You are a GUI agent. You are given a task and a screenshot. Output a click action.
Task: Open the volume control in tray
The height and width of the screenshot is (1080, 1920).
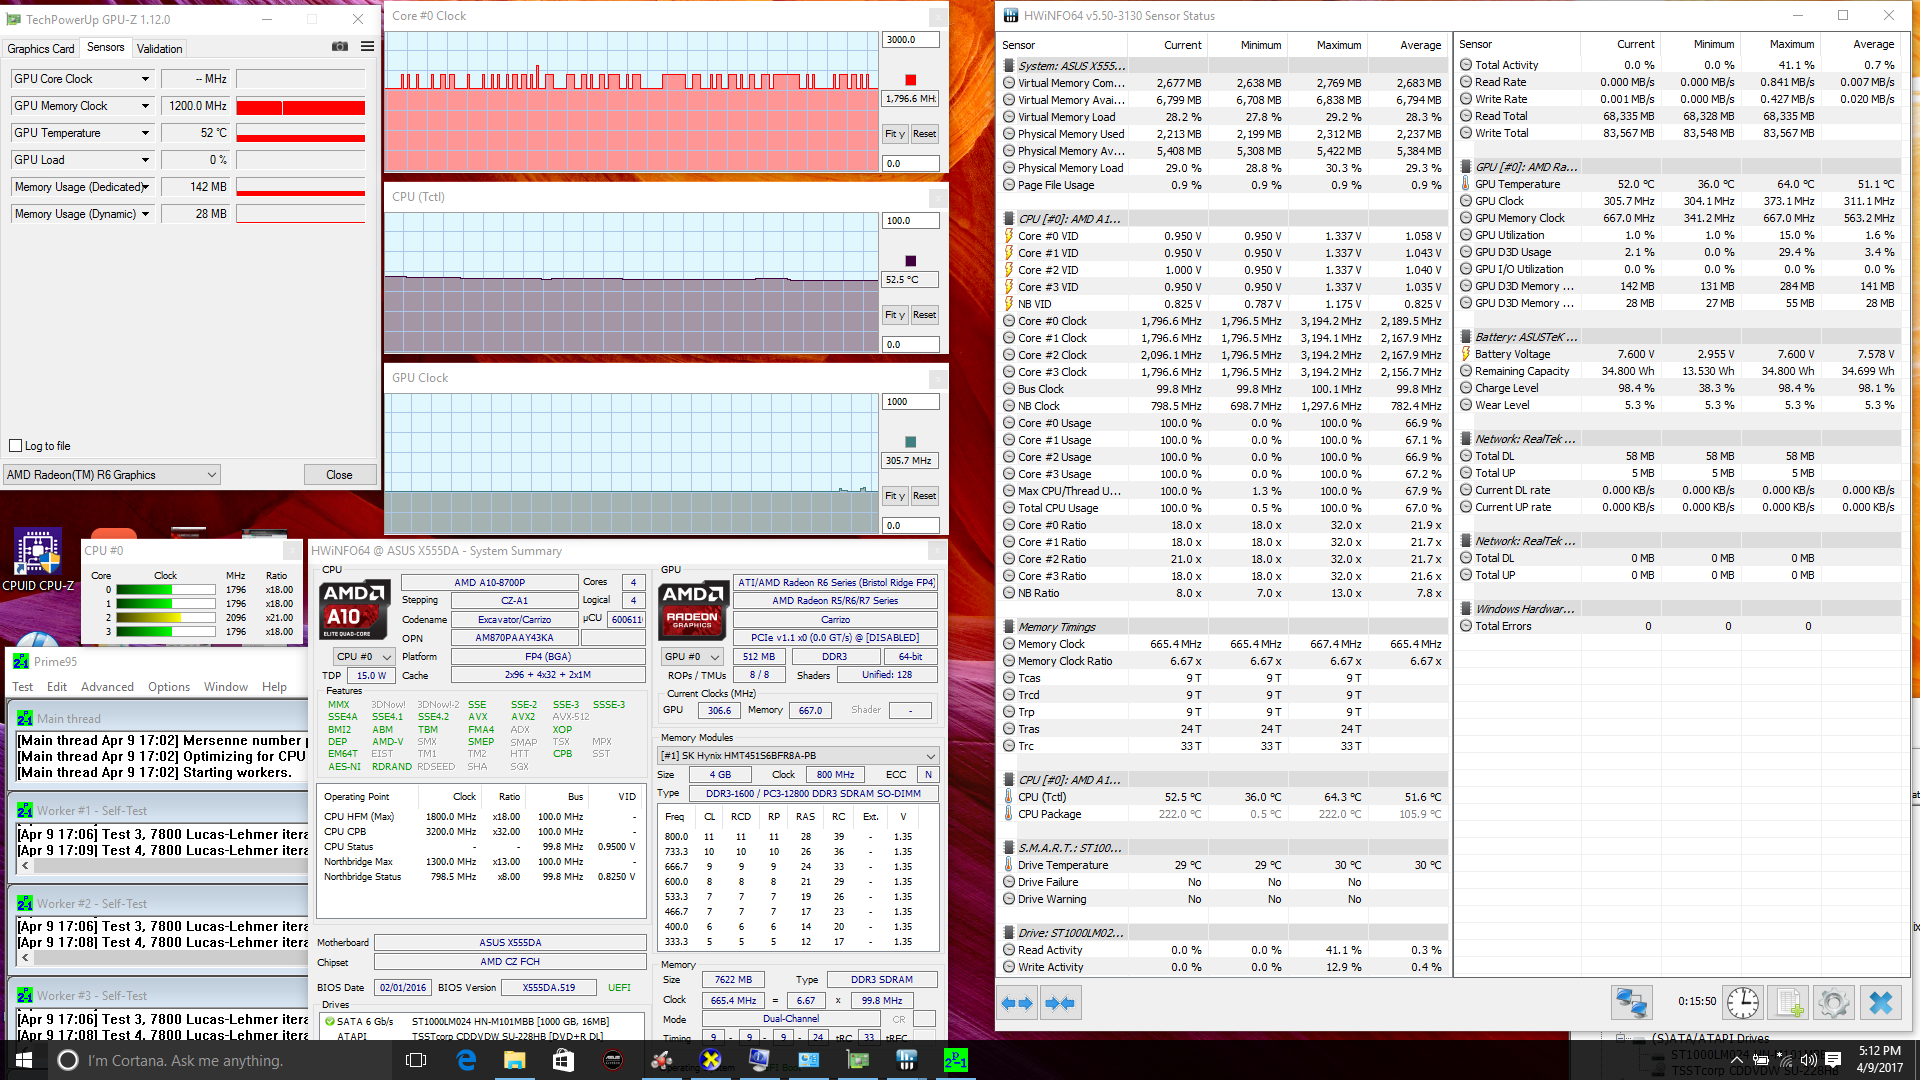click(1808, 1060)
